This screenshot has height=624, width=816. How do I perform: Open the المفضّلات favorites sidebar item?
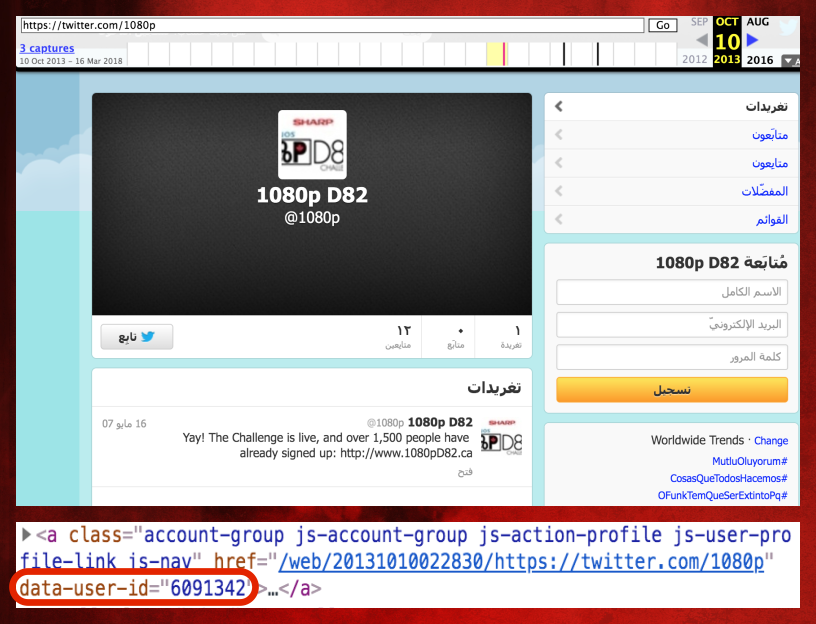(x=671, y=191)
